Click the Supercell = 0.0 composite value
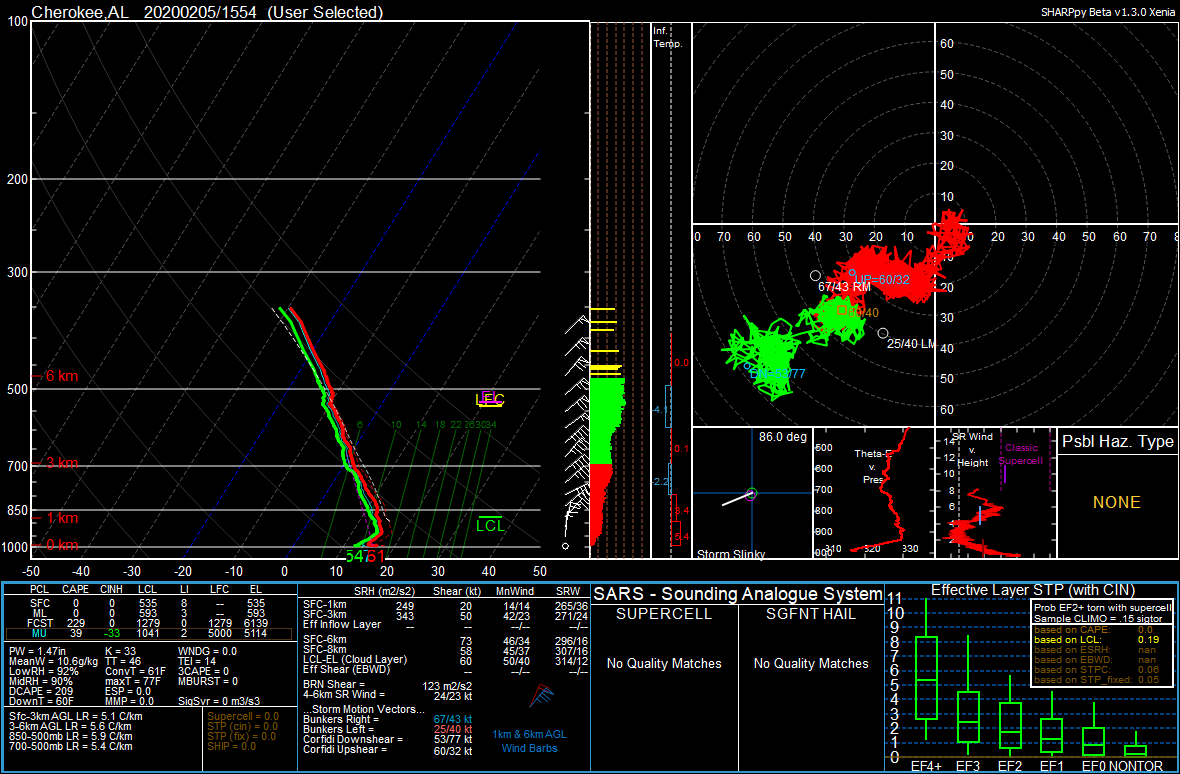Image resolution: width=1180 pixels, height=774 pixels. point(242,716)
